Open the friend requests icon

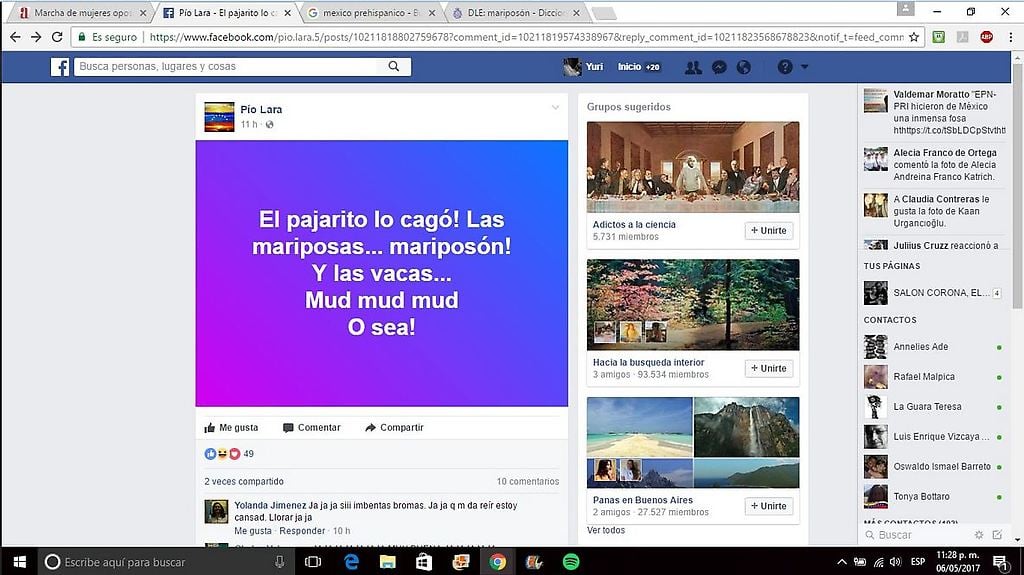(x=692, y=67)
